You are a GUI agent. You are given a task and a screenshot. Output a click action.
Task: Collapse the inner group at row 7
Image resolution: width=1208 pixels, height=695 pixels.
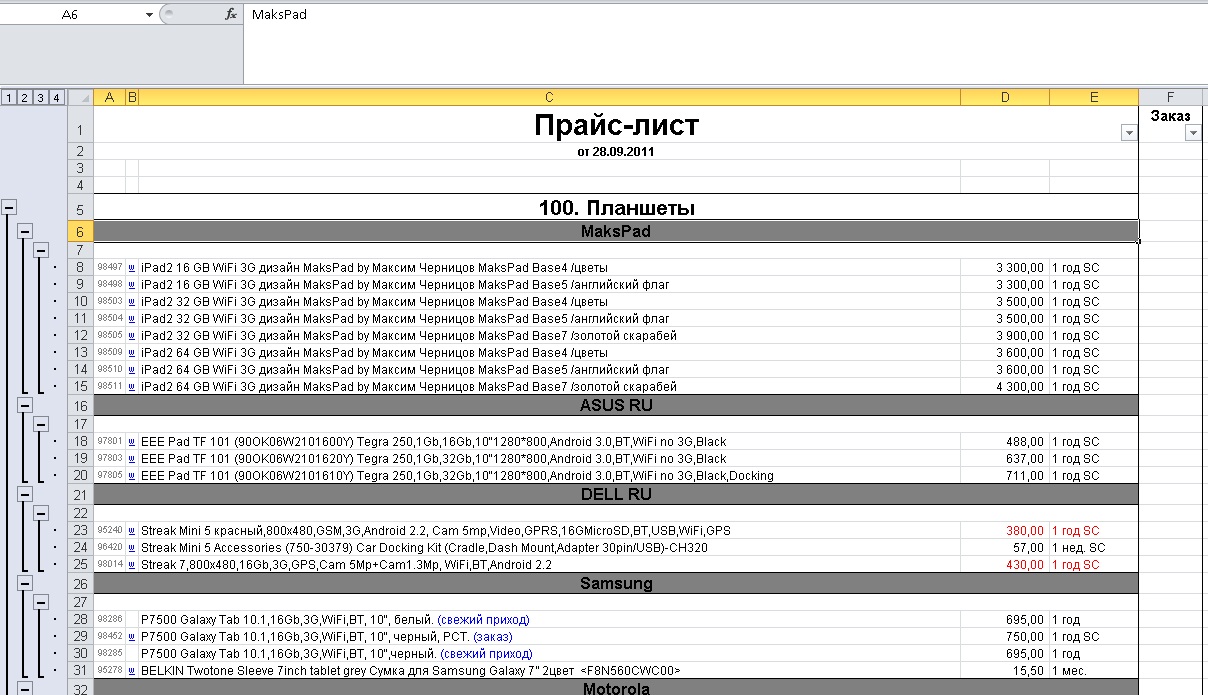[x=41, y=249]
